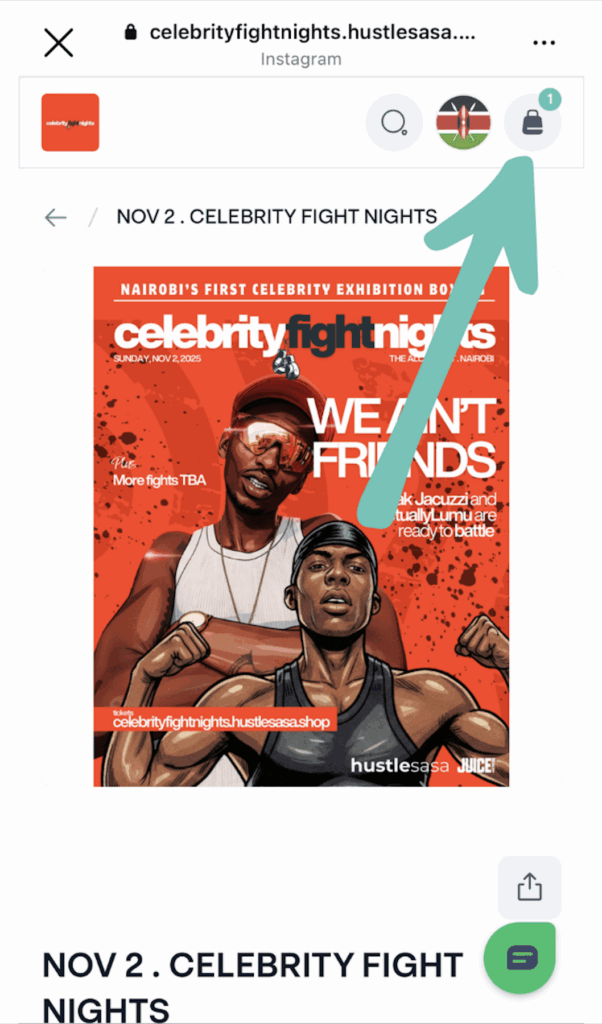The height and width of the screenshot is (1024, 602).
Task: Close the in-app browser with X
Action: pyautogui.click(x=59, y=43)
